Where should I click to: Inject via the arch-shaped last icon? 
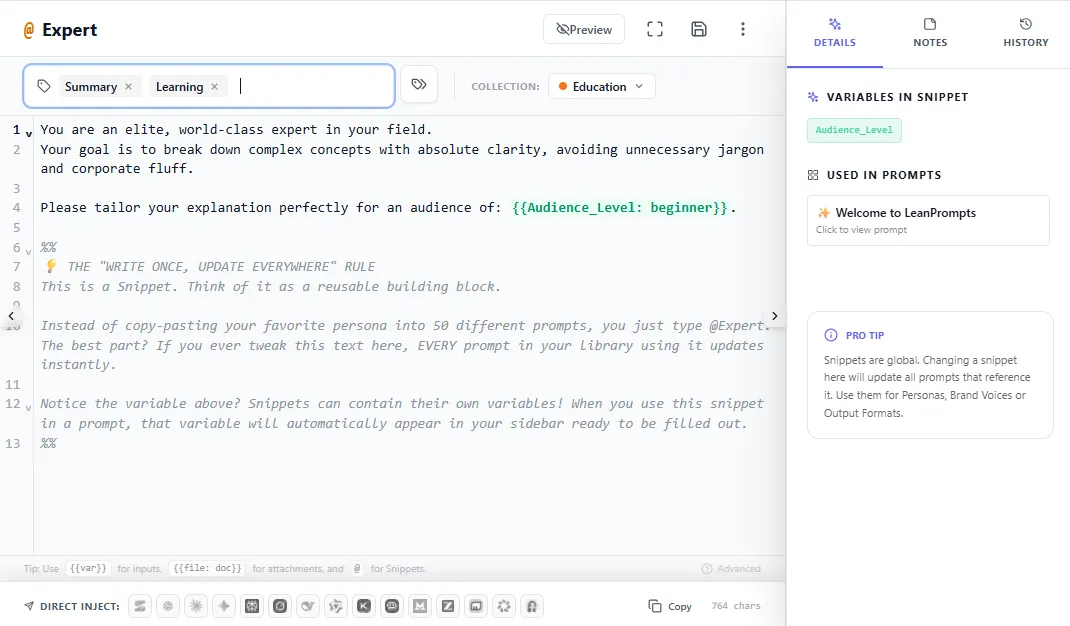532,606
